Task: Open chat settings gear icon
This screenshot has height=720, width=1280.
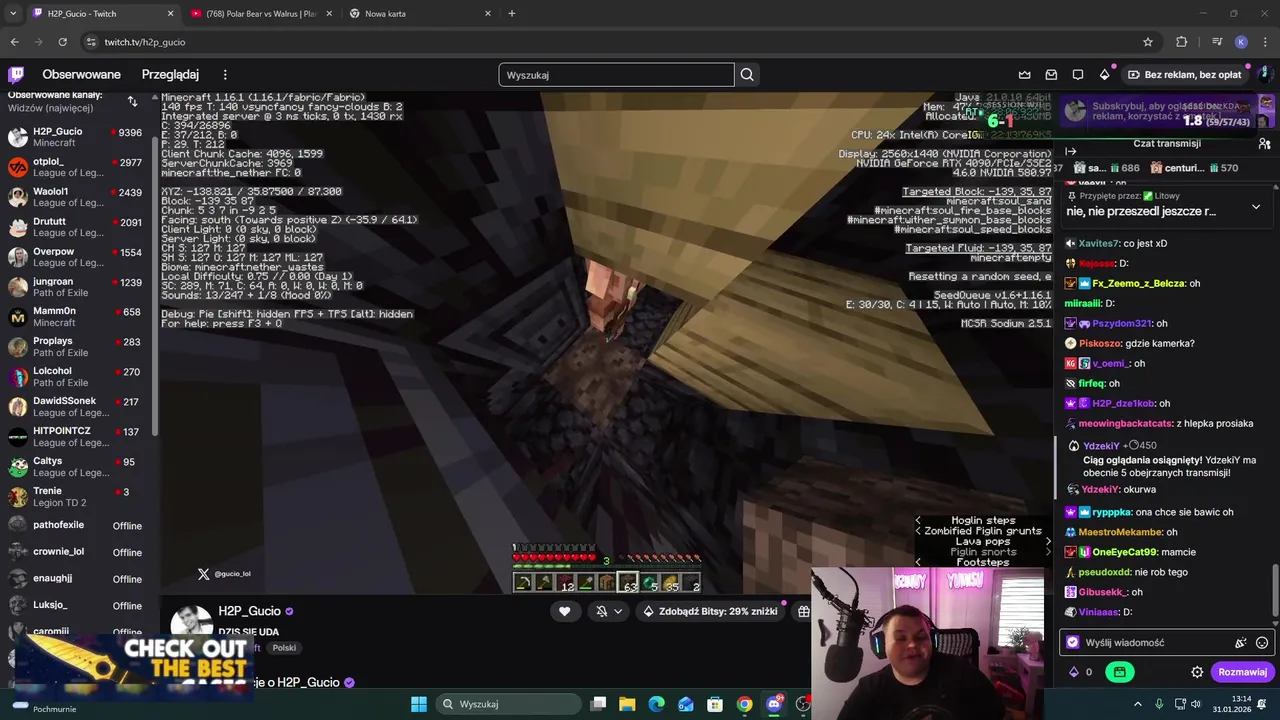Action: pyautogui.click(x=1197, y=672)
